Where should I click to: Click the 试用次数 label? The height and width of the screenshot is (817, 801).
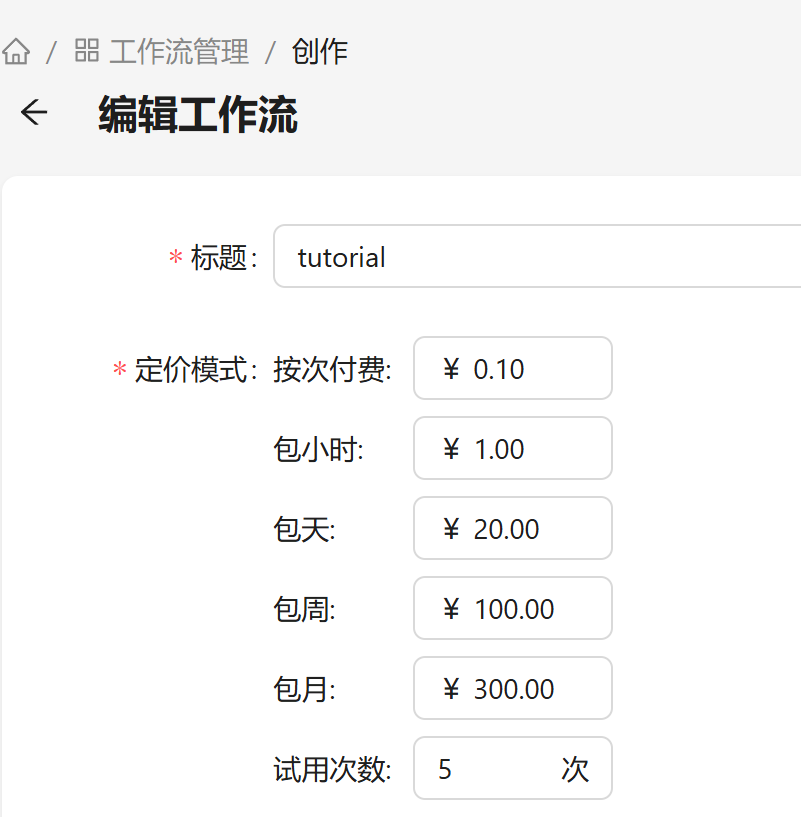pyautogui.click(x=332, y=770)
